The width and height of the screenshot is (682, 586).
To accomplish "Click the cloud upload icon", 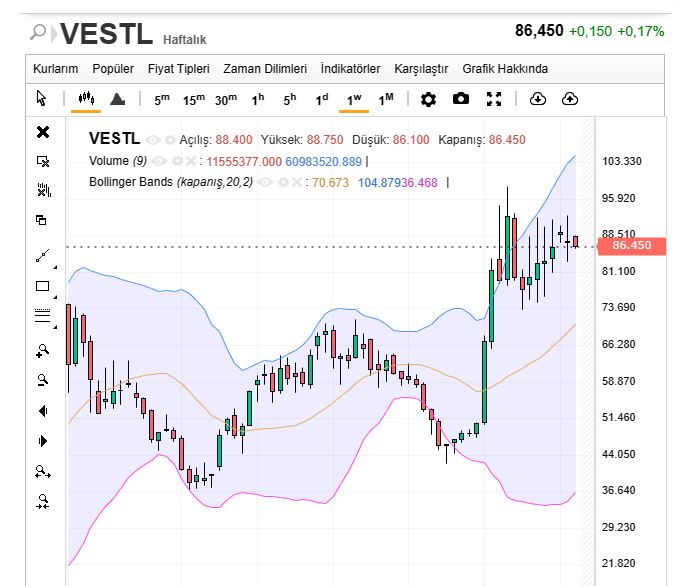I will (x=570, y=99).
